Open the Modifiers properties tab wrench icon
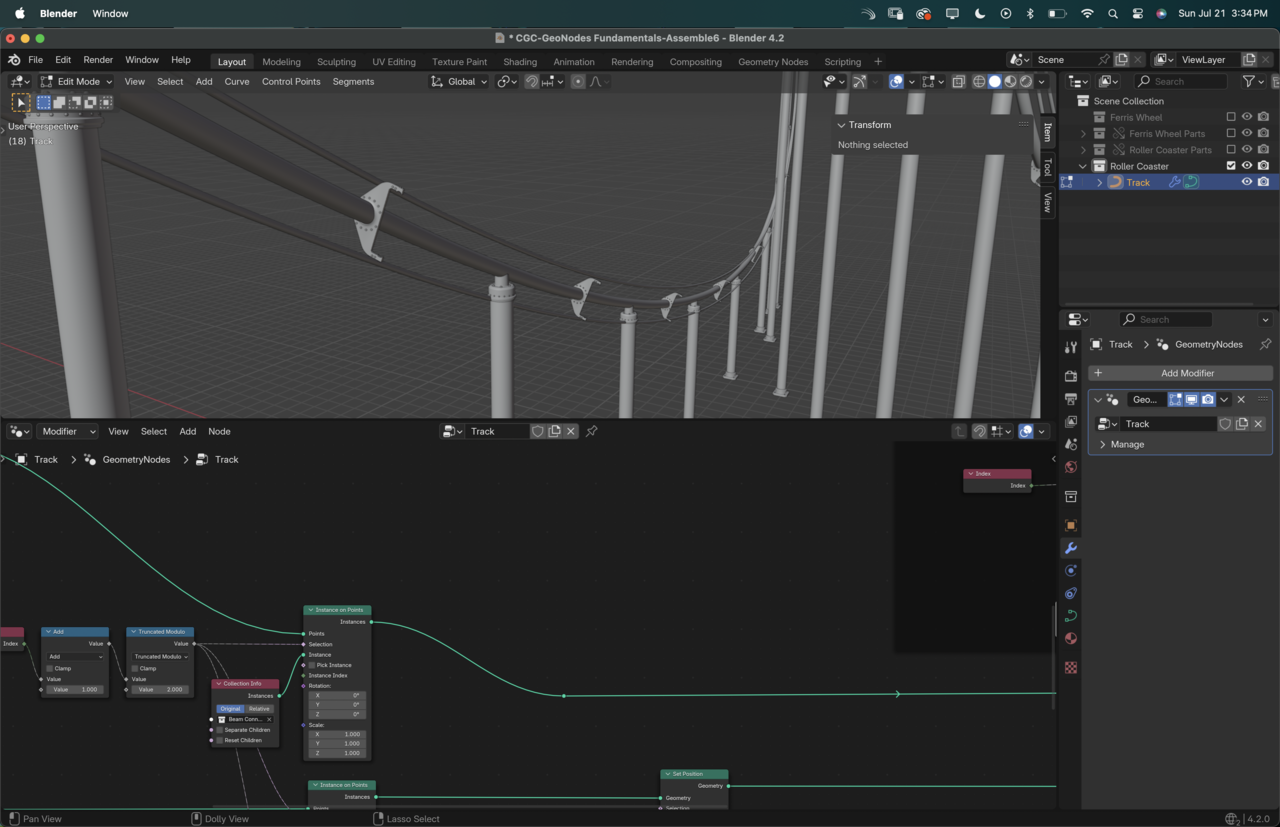 coord(1071,548)
